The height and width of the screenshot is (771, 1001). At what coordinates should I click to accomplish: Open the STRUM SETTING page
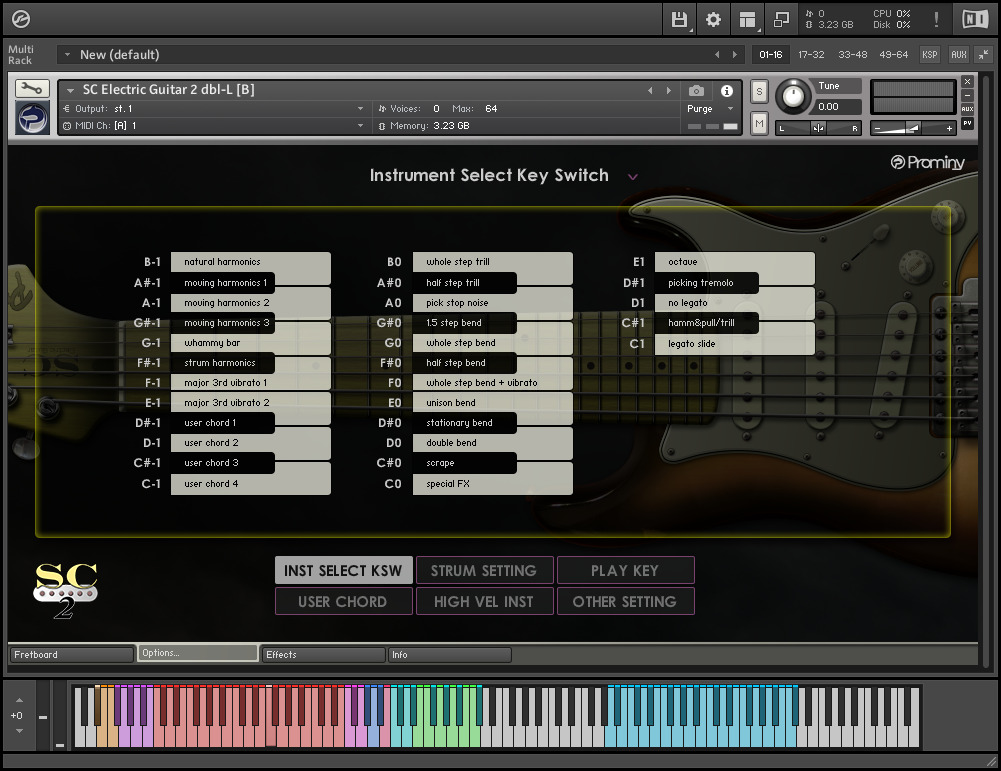485,571
